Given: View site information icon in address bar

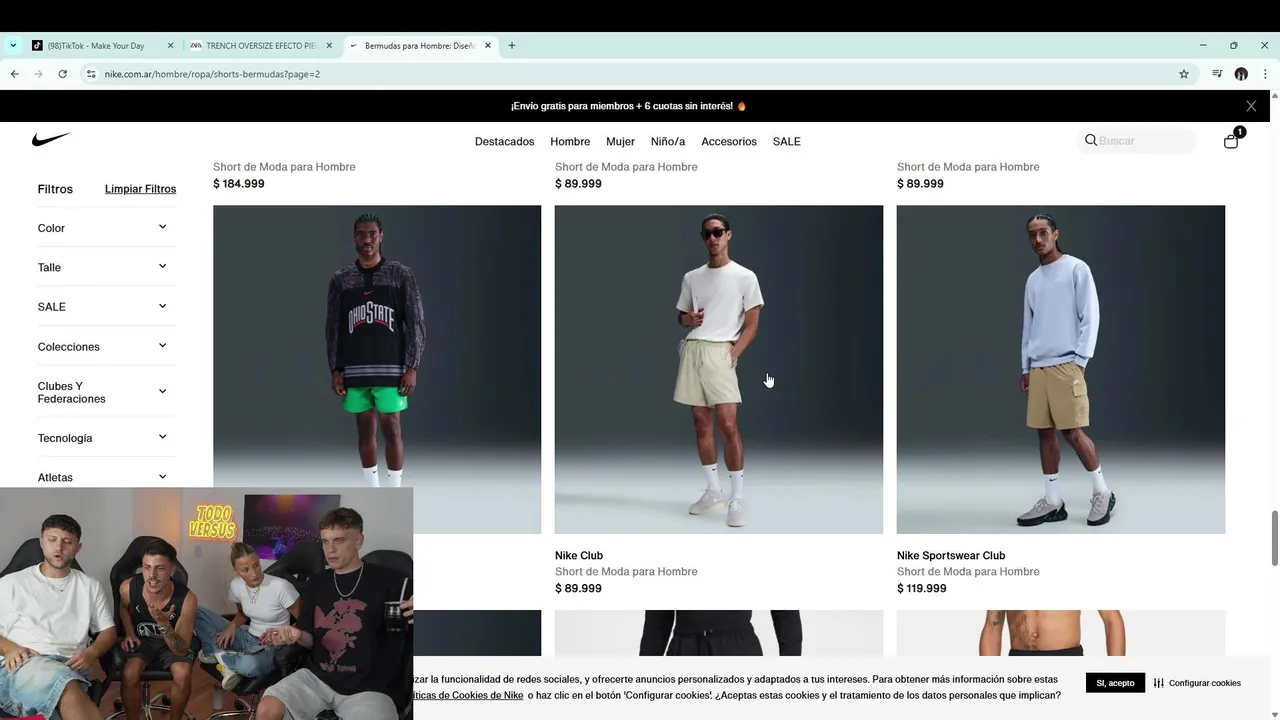Looking at the screenshot, I should (x=90, y=74).
